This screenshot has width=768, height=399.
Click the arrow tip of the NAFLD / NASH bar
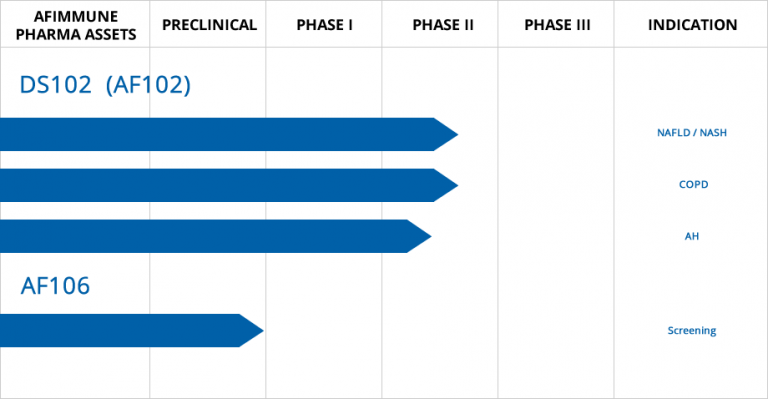tap(445, 134)
